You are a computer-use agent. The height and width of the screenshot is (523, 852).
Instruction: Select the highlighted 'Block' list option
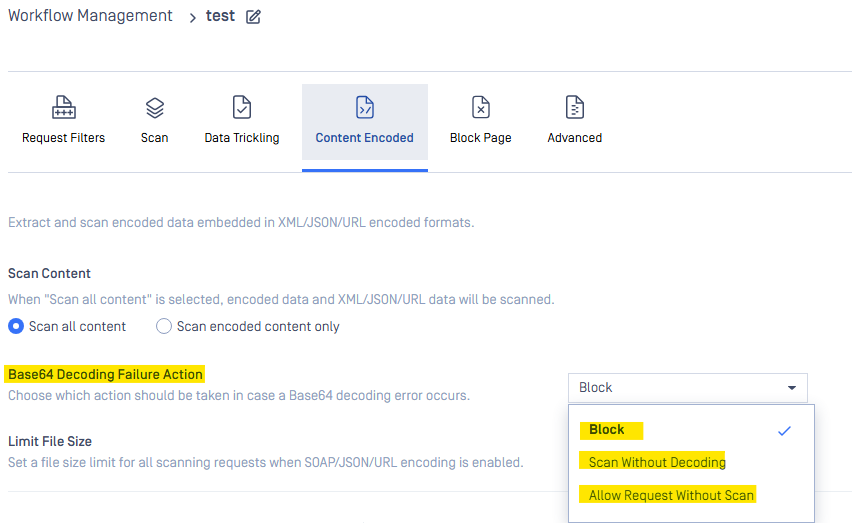point(607,430)
